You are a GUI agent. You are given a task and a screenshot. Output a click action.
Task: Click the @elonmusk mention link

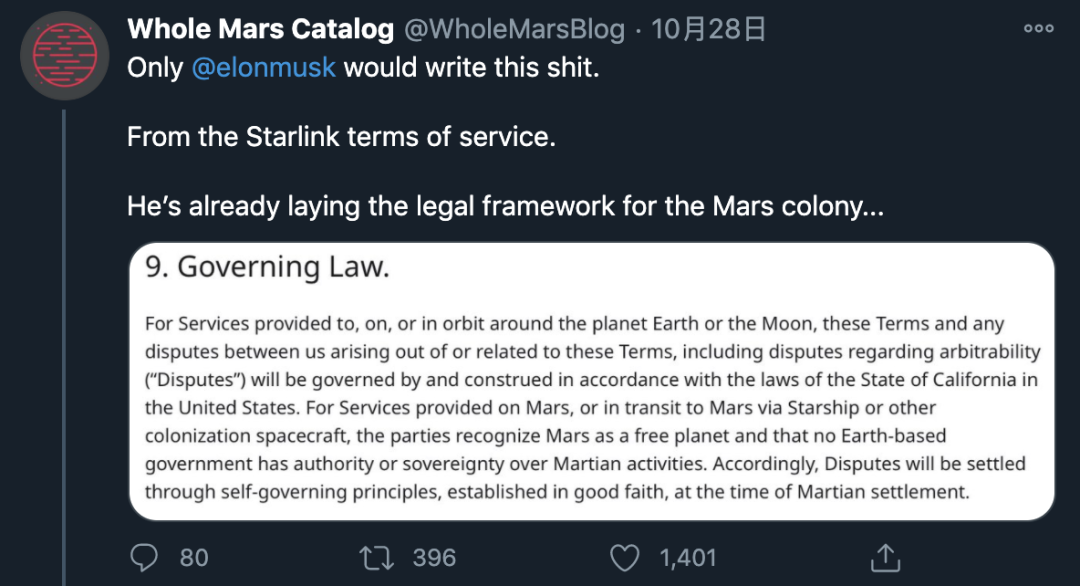[x=263, y=68]
